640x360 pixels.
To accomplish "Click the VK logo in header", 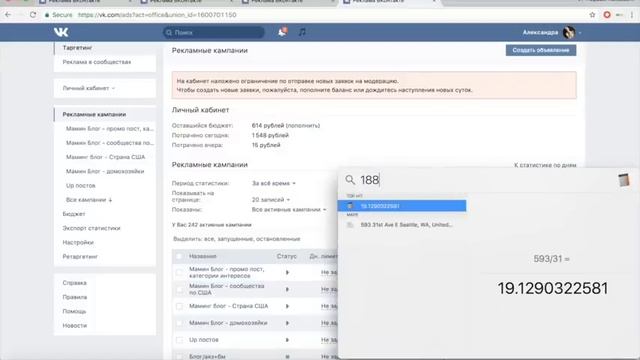I will (61, 32).
